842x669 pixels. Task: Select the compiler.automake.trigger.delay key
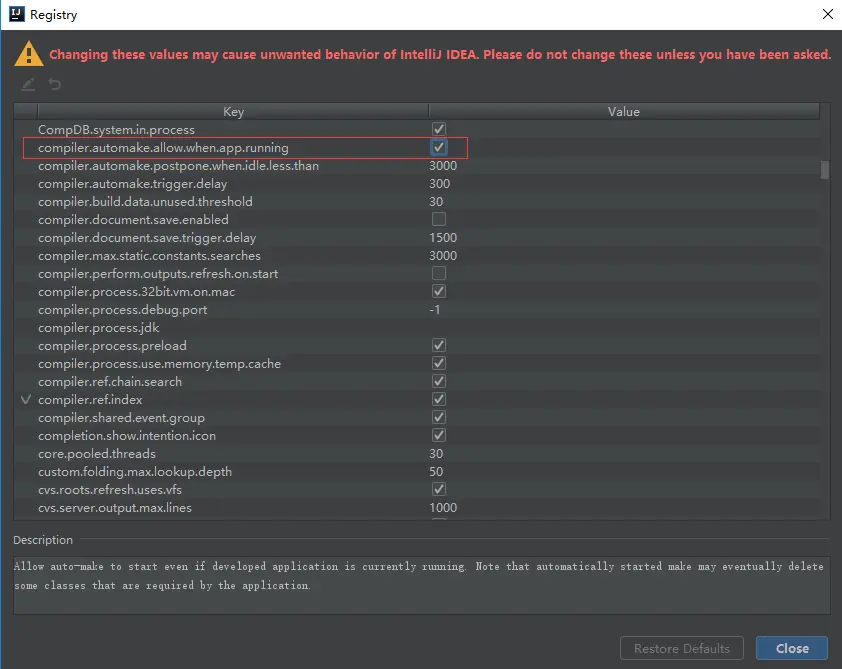point(133,184)
